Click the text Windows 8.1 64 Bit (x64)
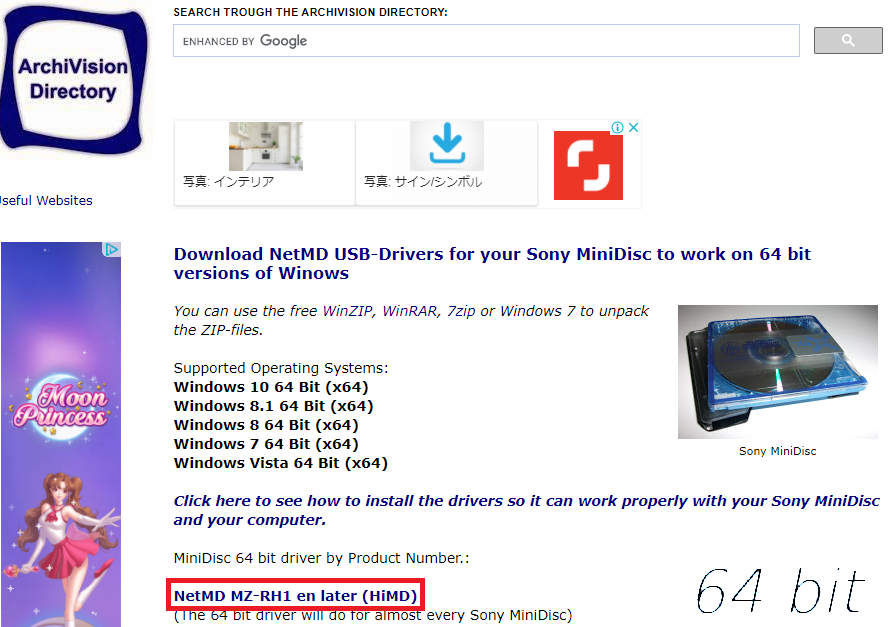The height and width of the screenshot is (627, 890). point(274,406)
